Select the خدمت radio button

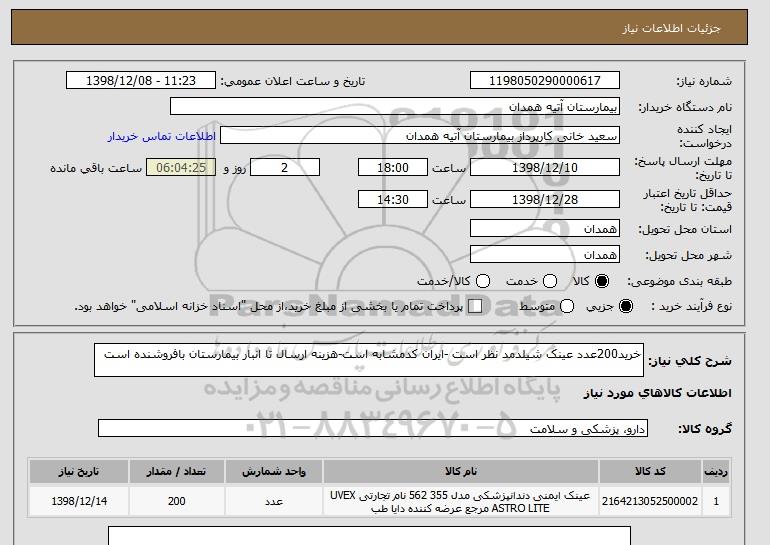tap(550, 281)
